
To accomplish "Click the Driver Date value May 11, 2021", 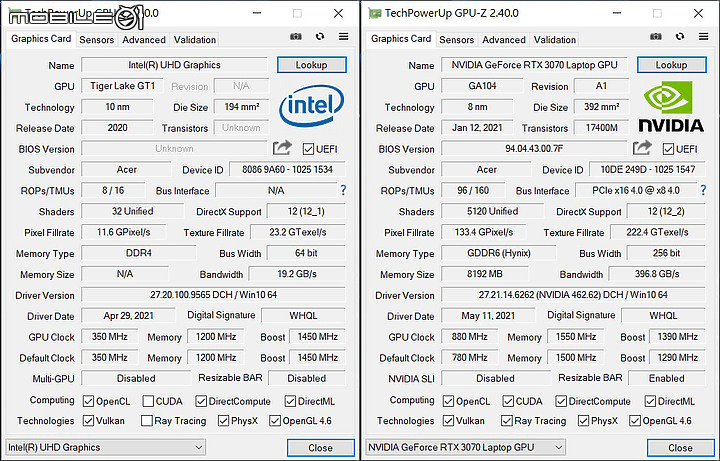I will (488, 315).
